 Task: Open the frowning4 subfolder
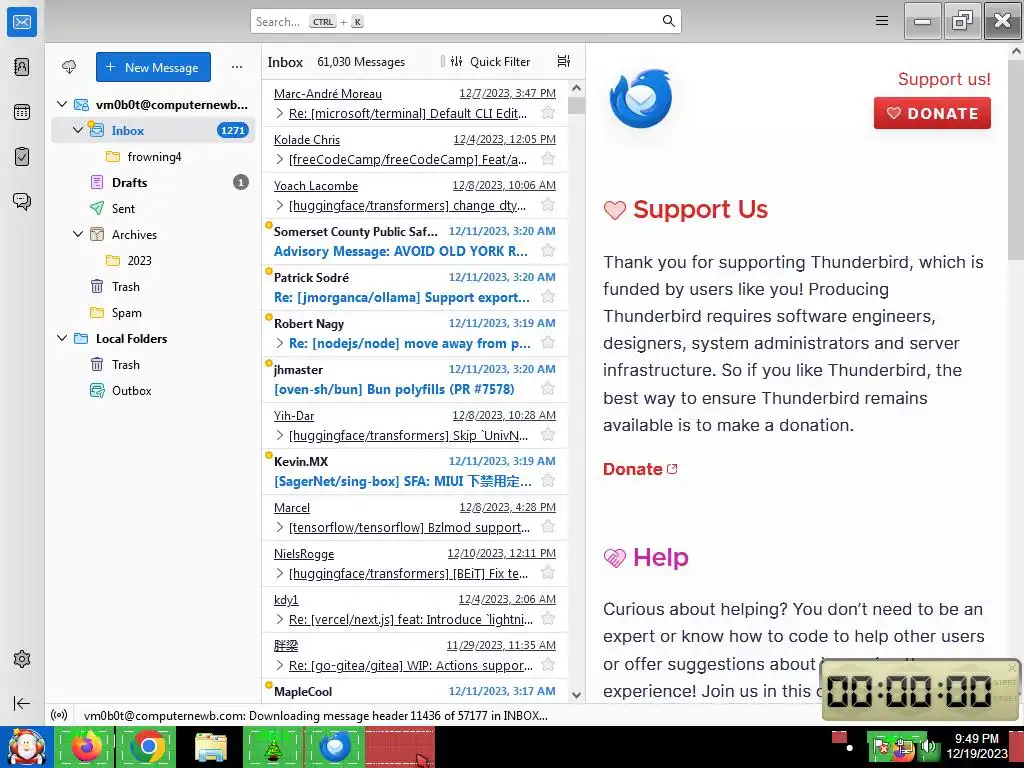153,157
